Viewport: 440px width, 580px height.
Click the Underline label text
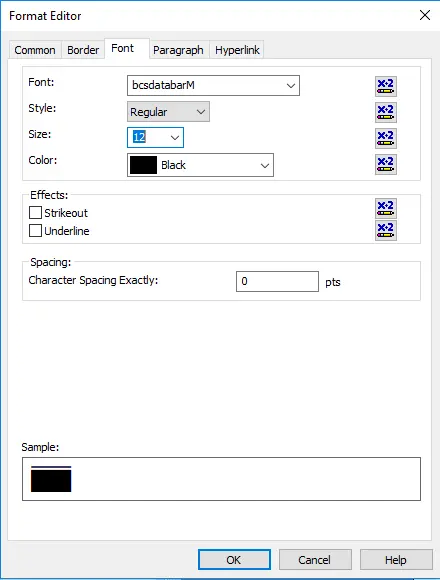(67, 231)
